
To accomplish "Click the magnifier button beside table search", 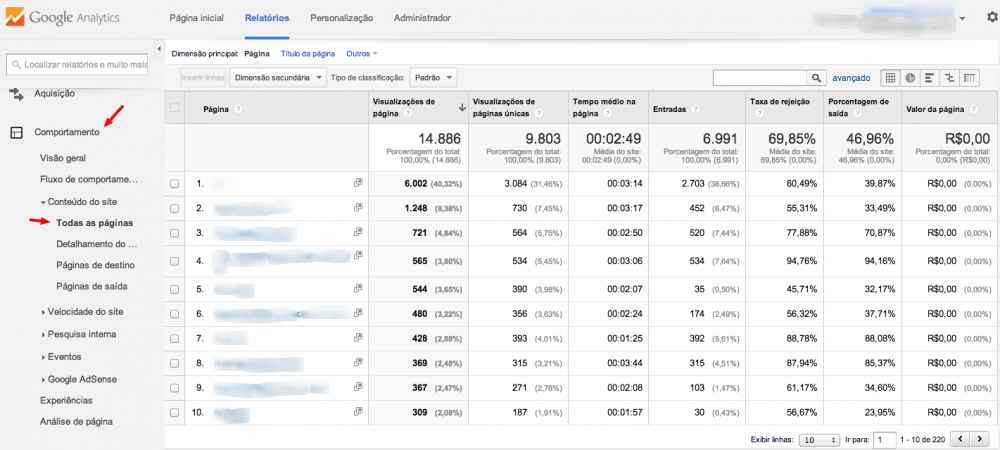I will click(x=818, y=77).
